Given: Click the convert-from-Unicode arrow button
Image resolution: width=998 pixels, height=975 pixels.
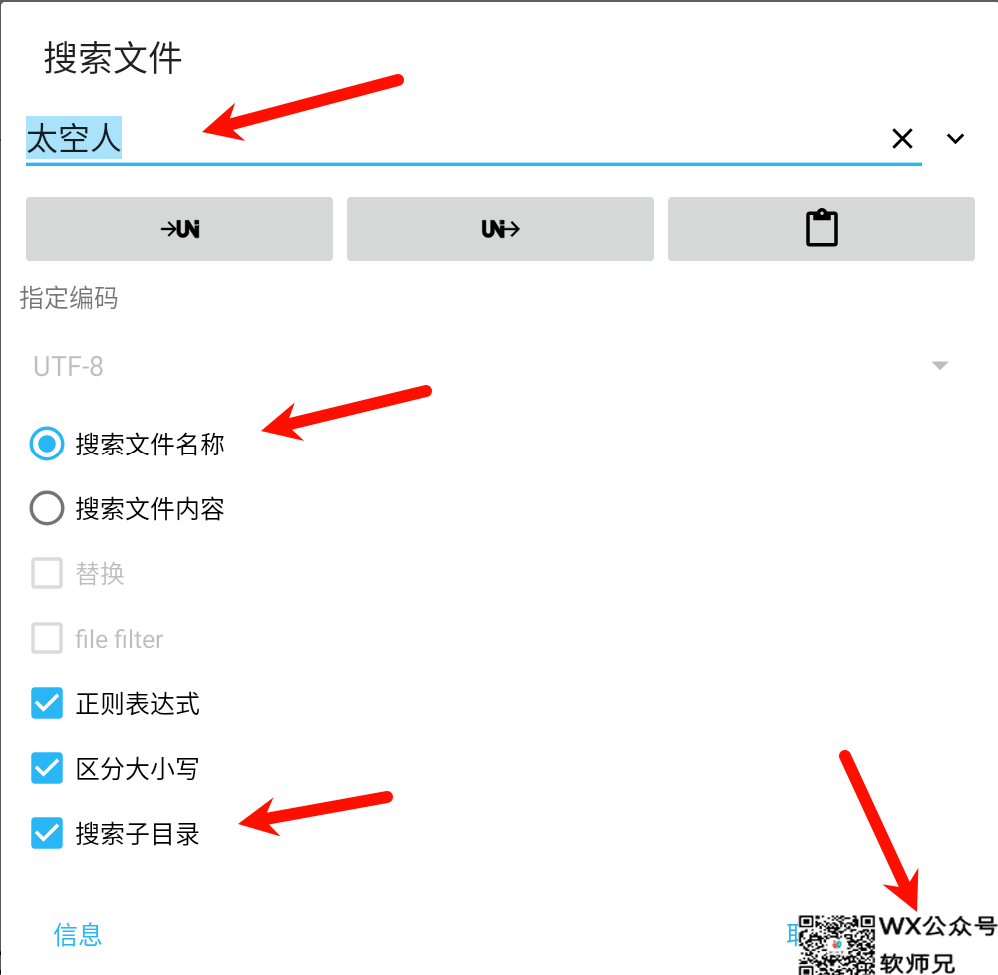Looking at the screenshot, I should pyautogui.click(x=500, y=228).
